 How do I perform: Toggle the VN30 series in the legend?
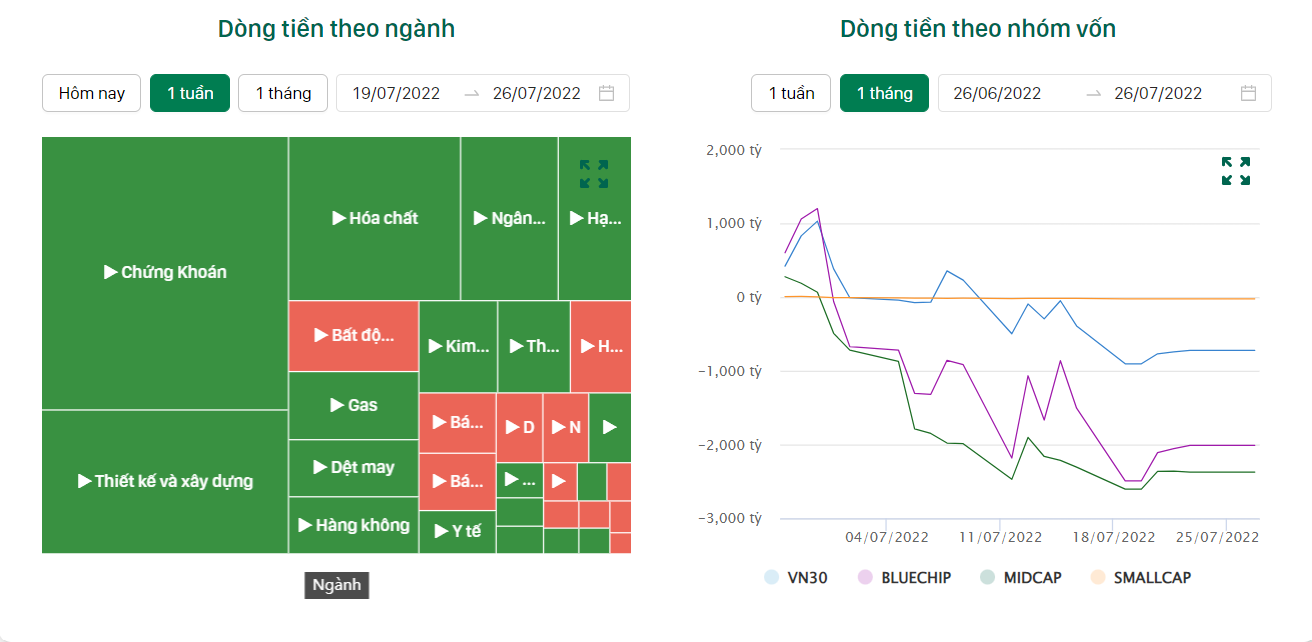pyautogui.click(x=795, y=577)
